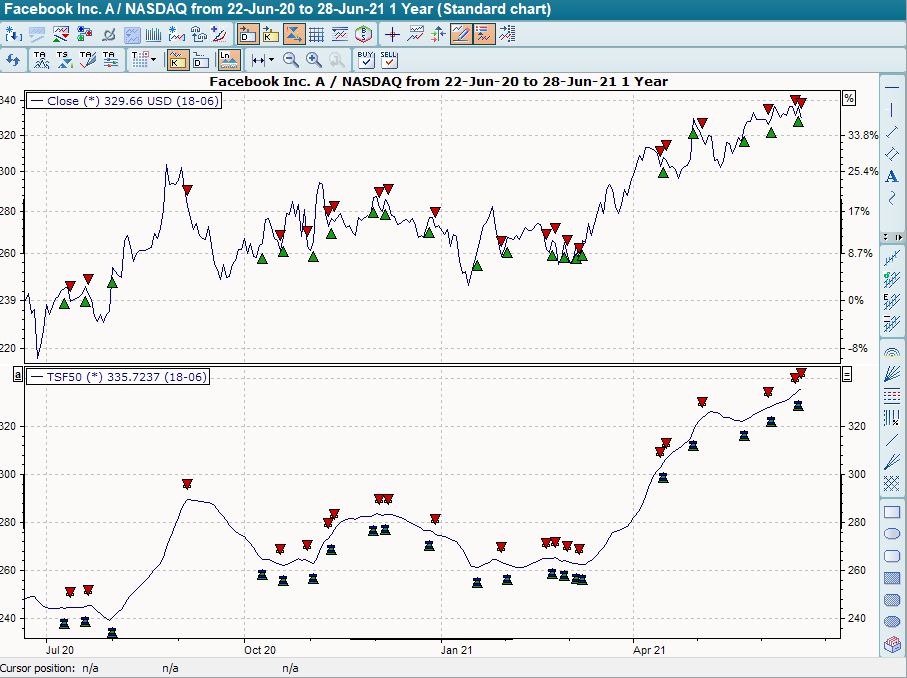The height and width of the screenshot is (678, 907).
Task: Select the zoom out magnifier tool
Action: click(291, 60)
